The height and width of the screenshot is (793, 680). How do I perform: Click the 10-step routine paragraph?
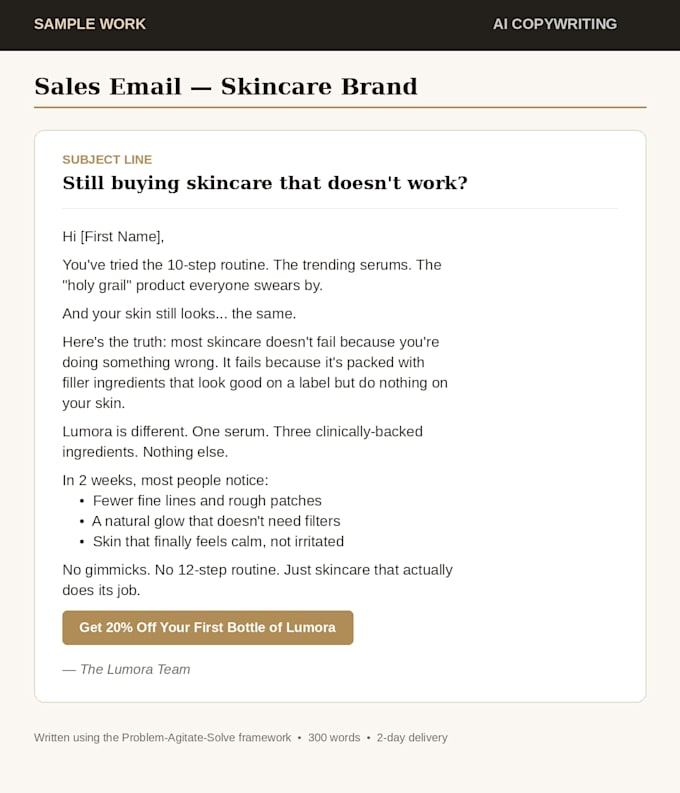tap(252, 275)
